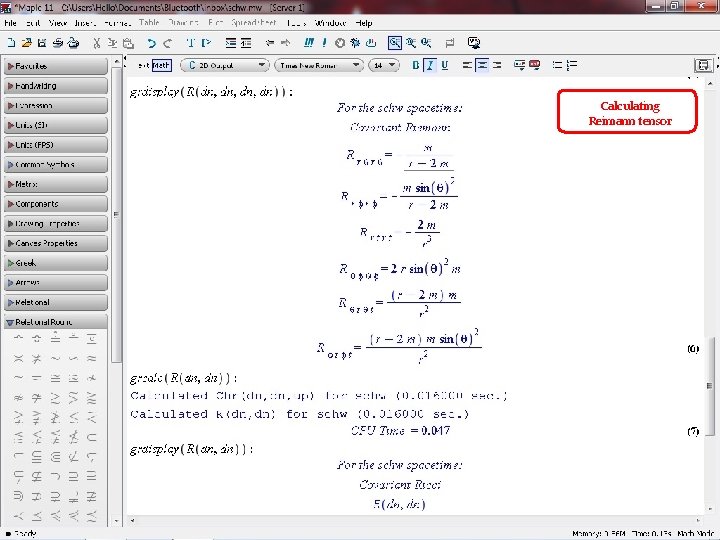Click the document vertical scrollbar thumb
The image size is (720, 540).
tap(710, 386)
